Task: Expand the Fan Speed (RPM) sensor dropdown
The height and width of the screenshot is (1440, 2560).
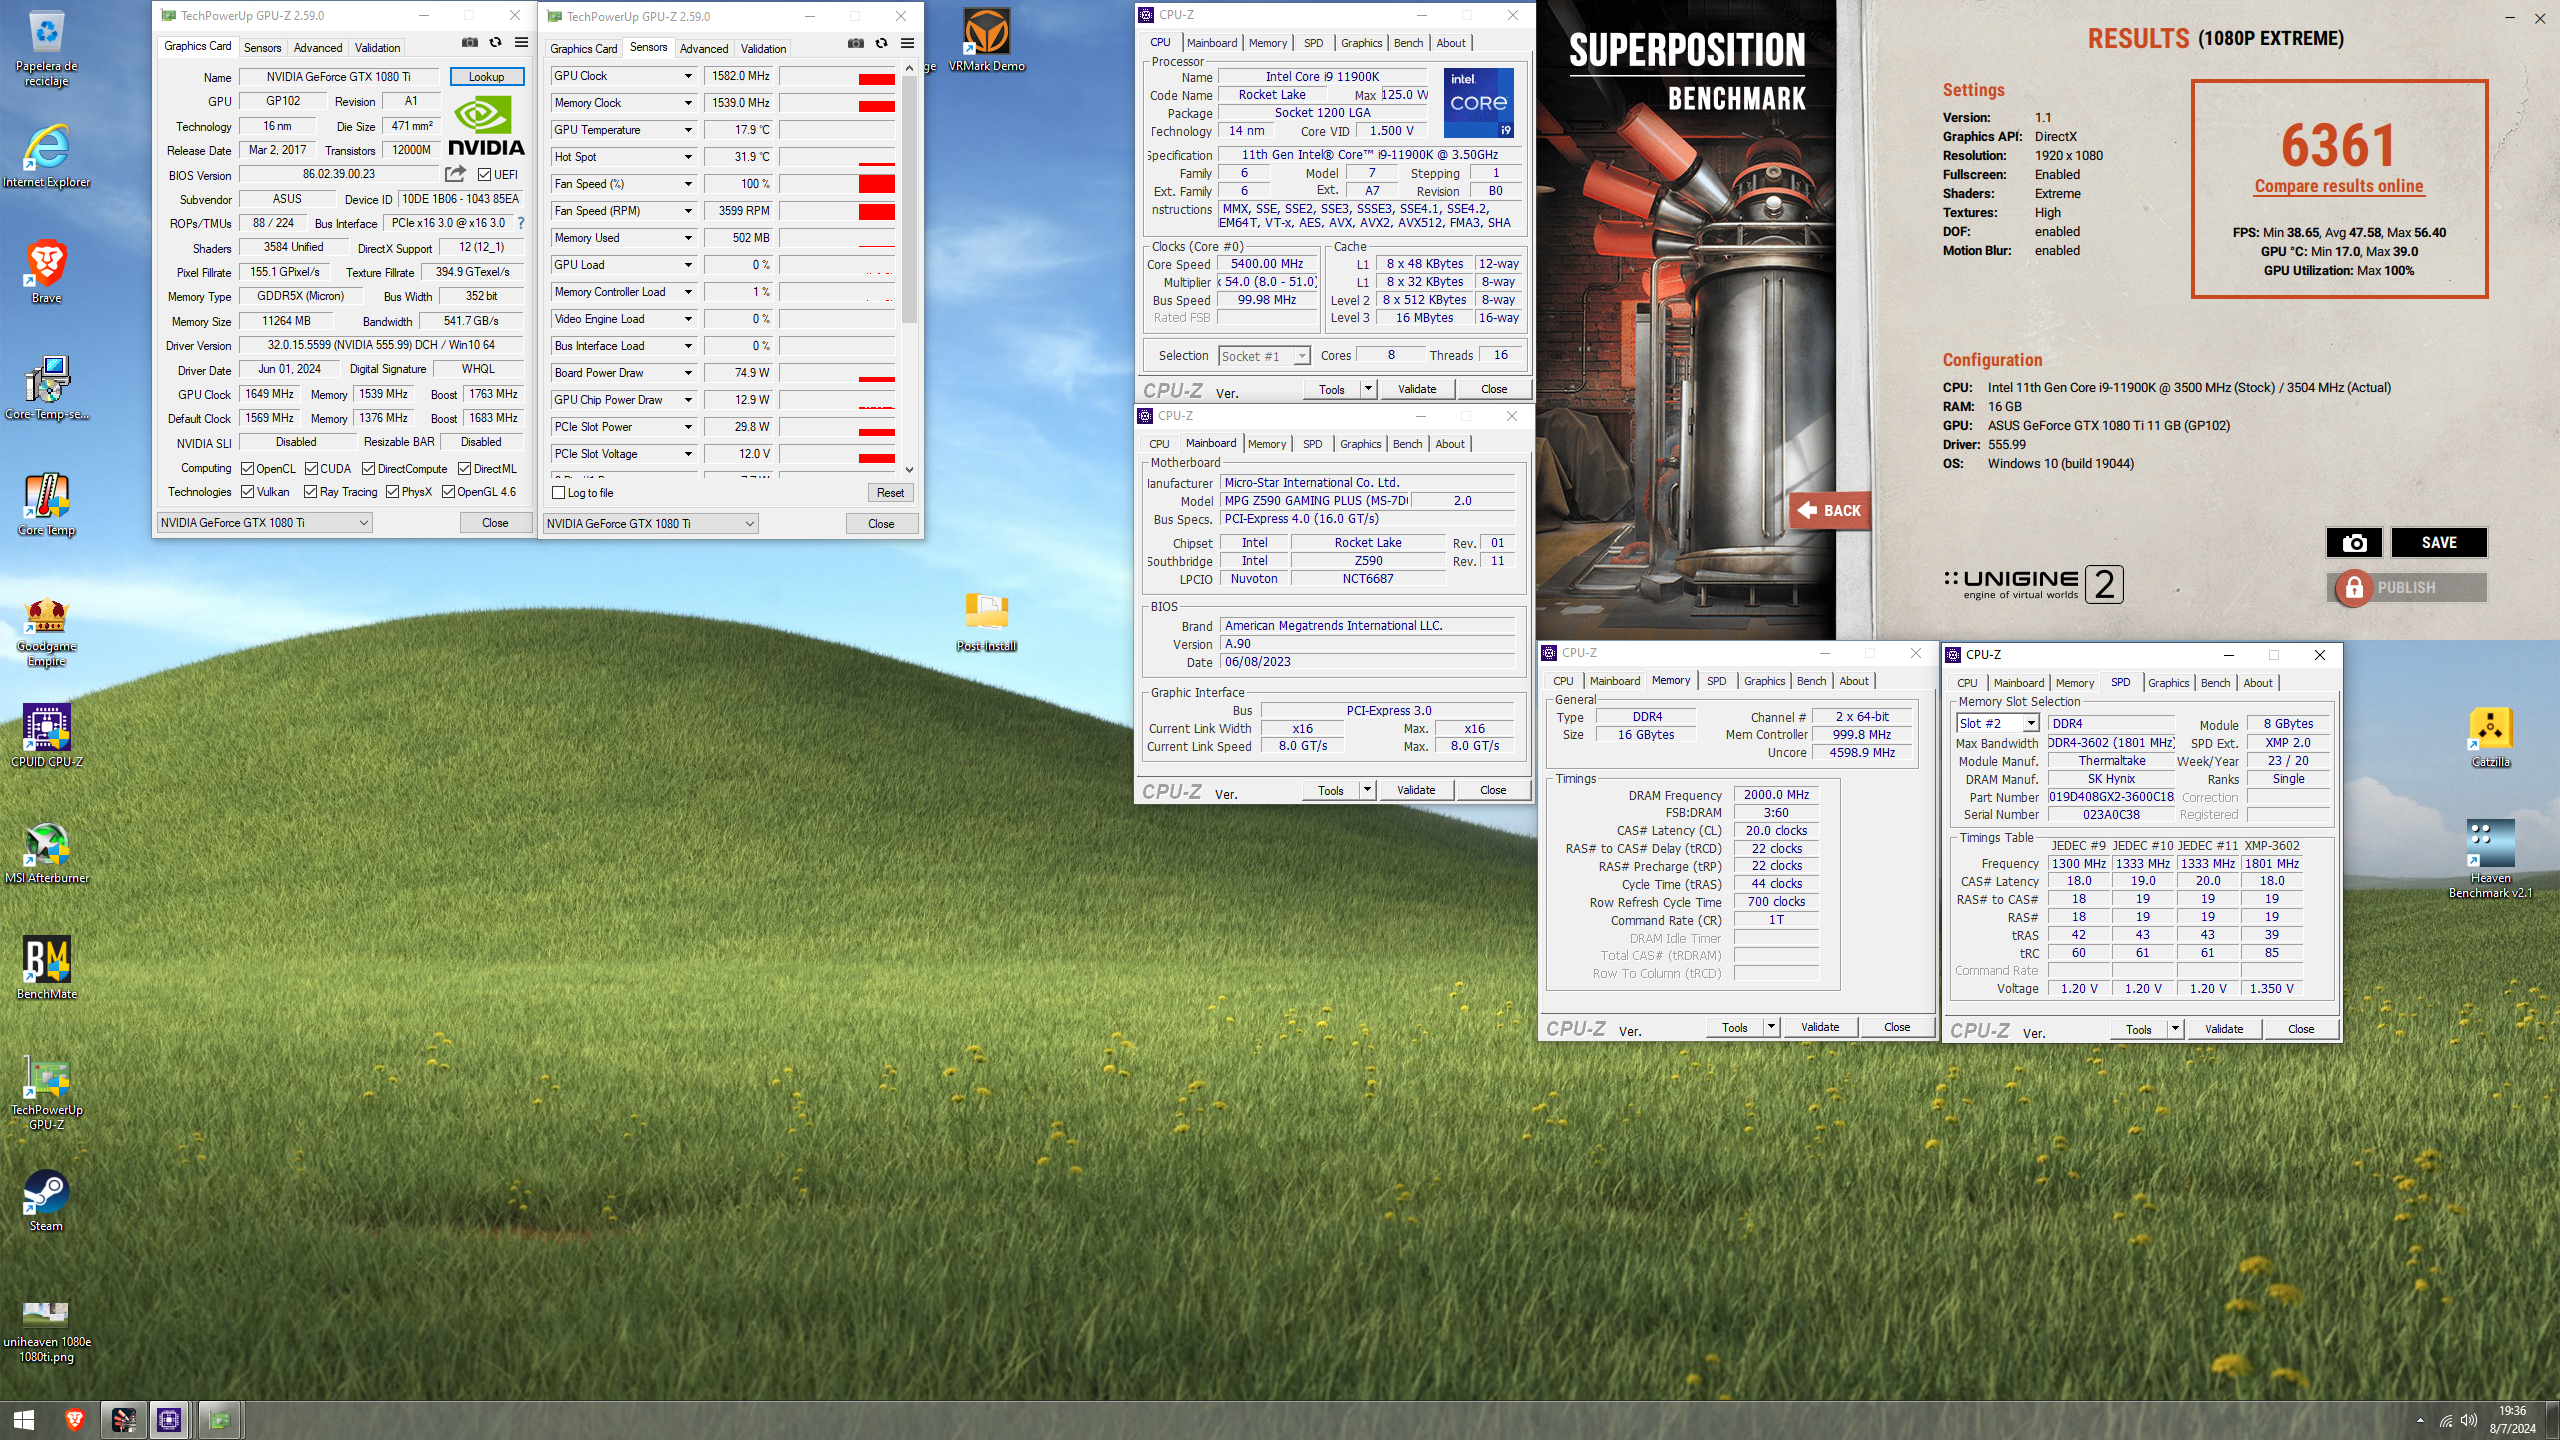Action: pos(688,211)
